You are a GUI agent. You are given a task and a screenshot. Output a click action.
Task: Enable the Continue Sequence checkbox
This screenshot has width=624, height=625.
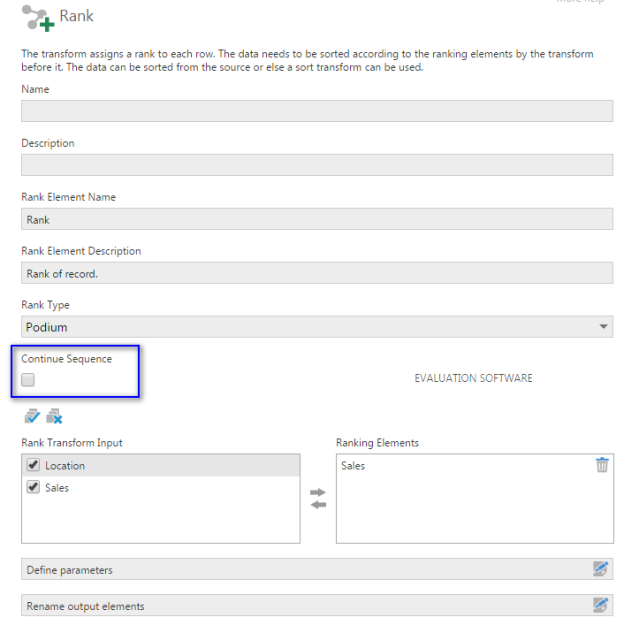coord(28,380)
